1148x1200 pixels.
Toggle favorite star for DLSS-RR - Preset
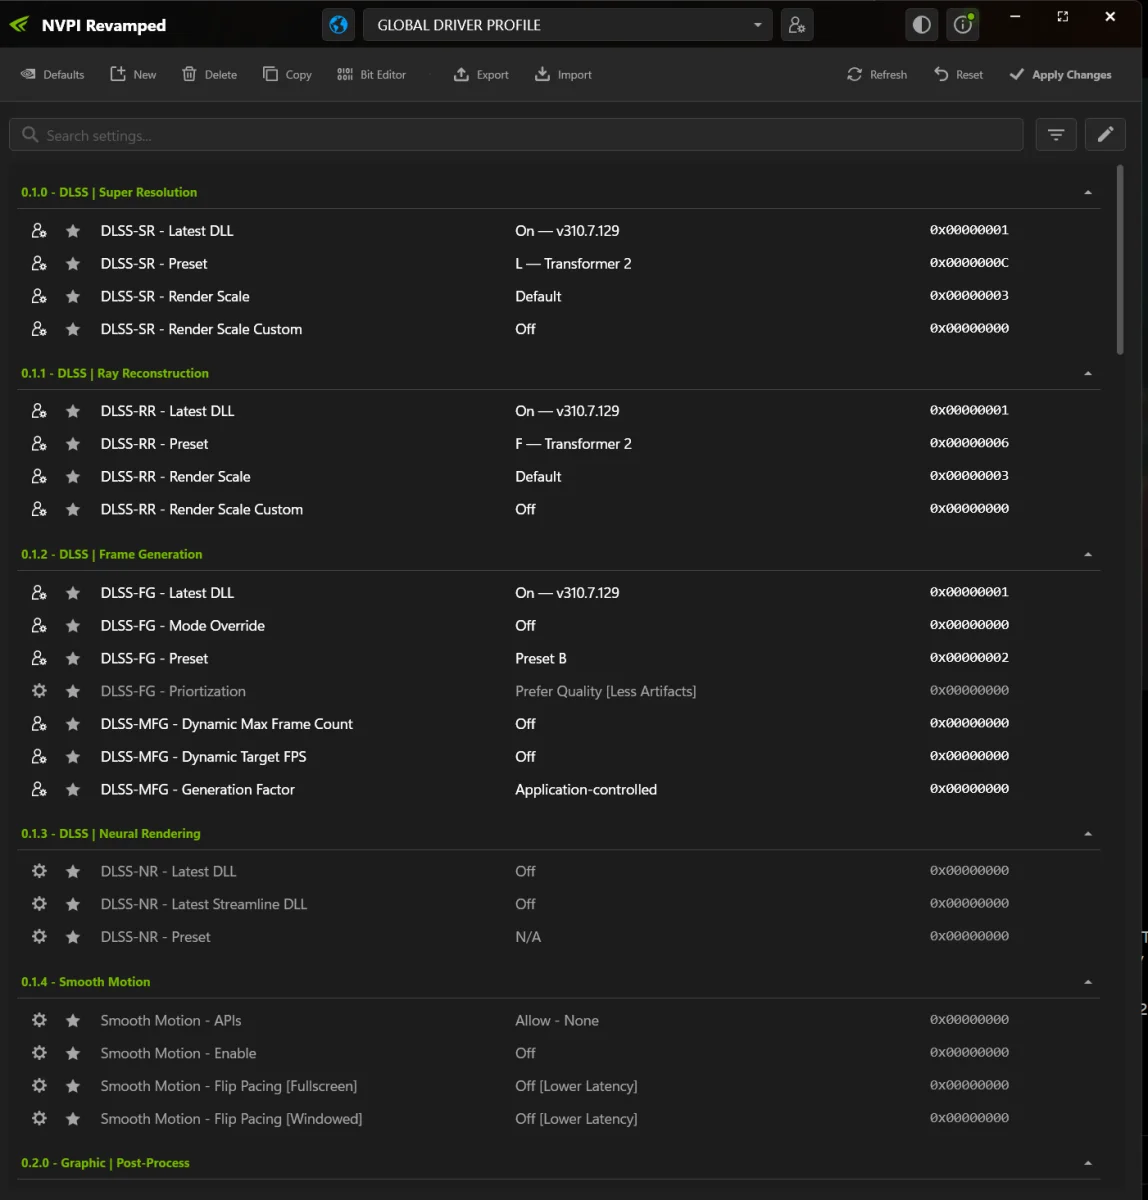(73, 444)
